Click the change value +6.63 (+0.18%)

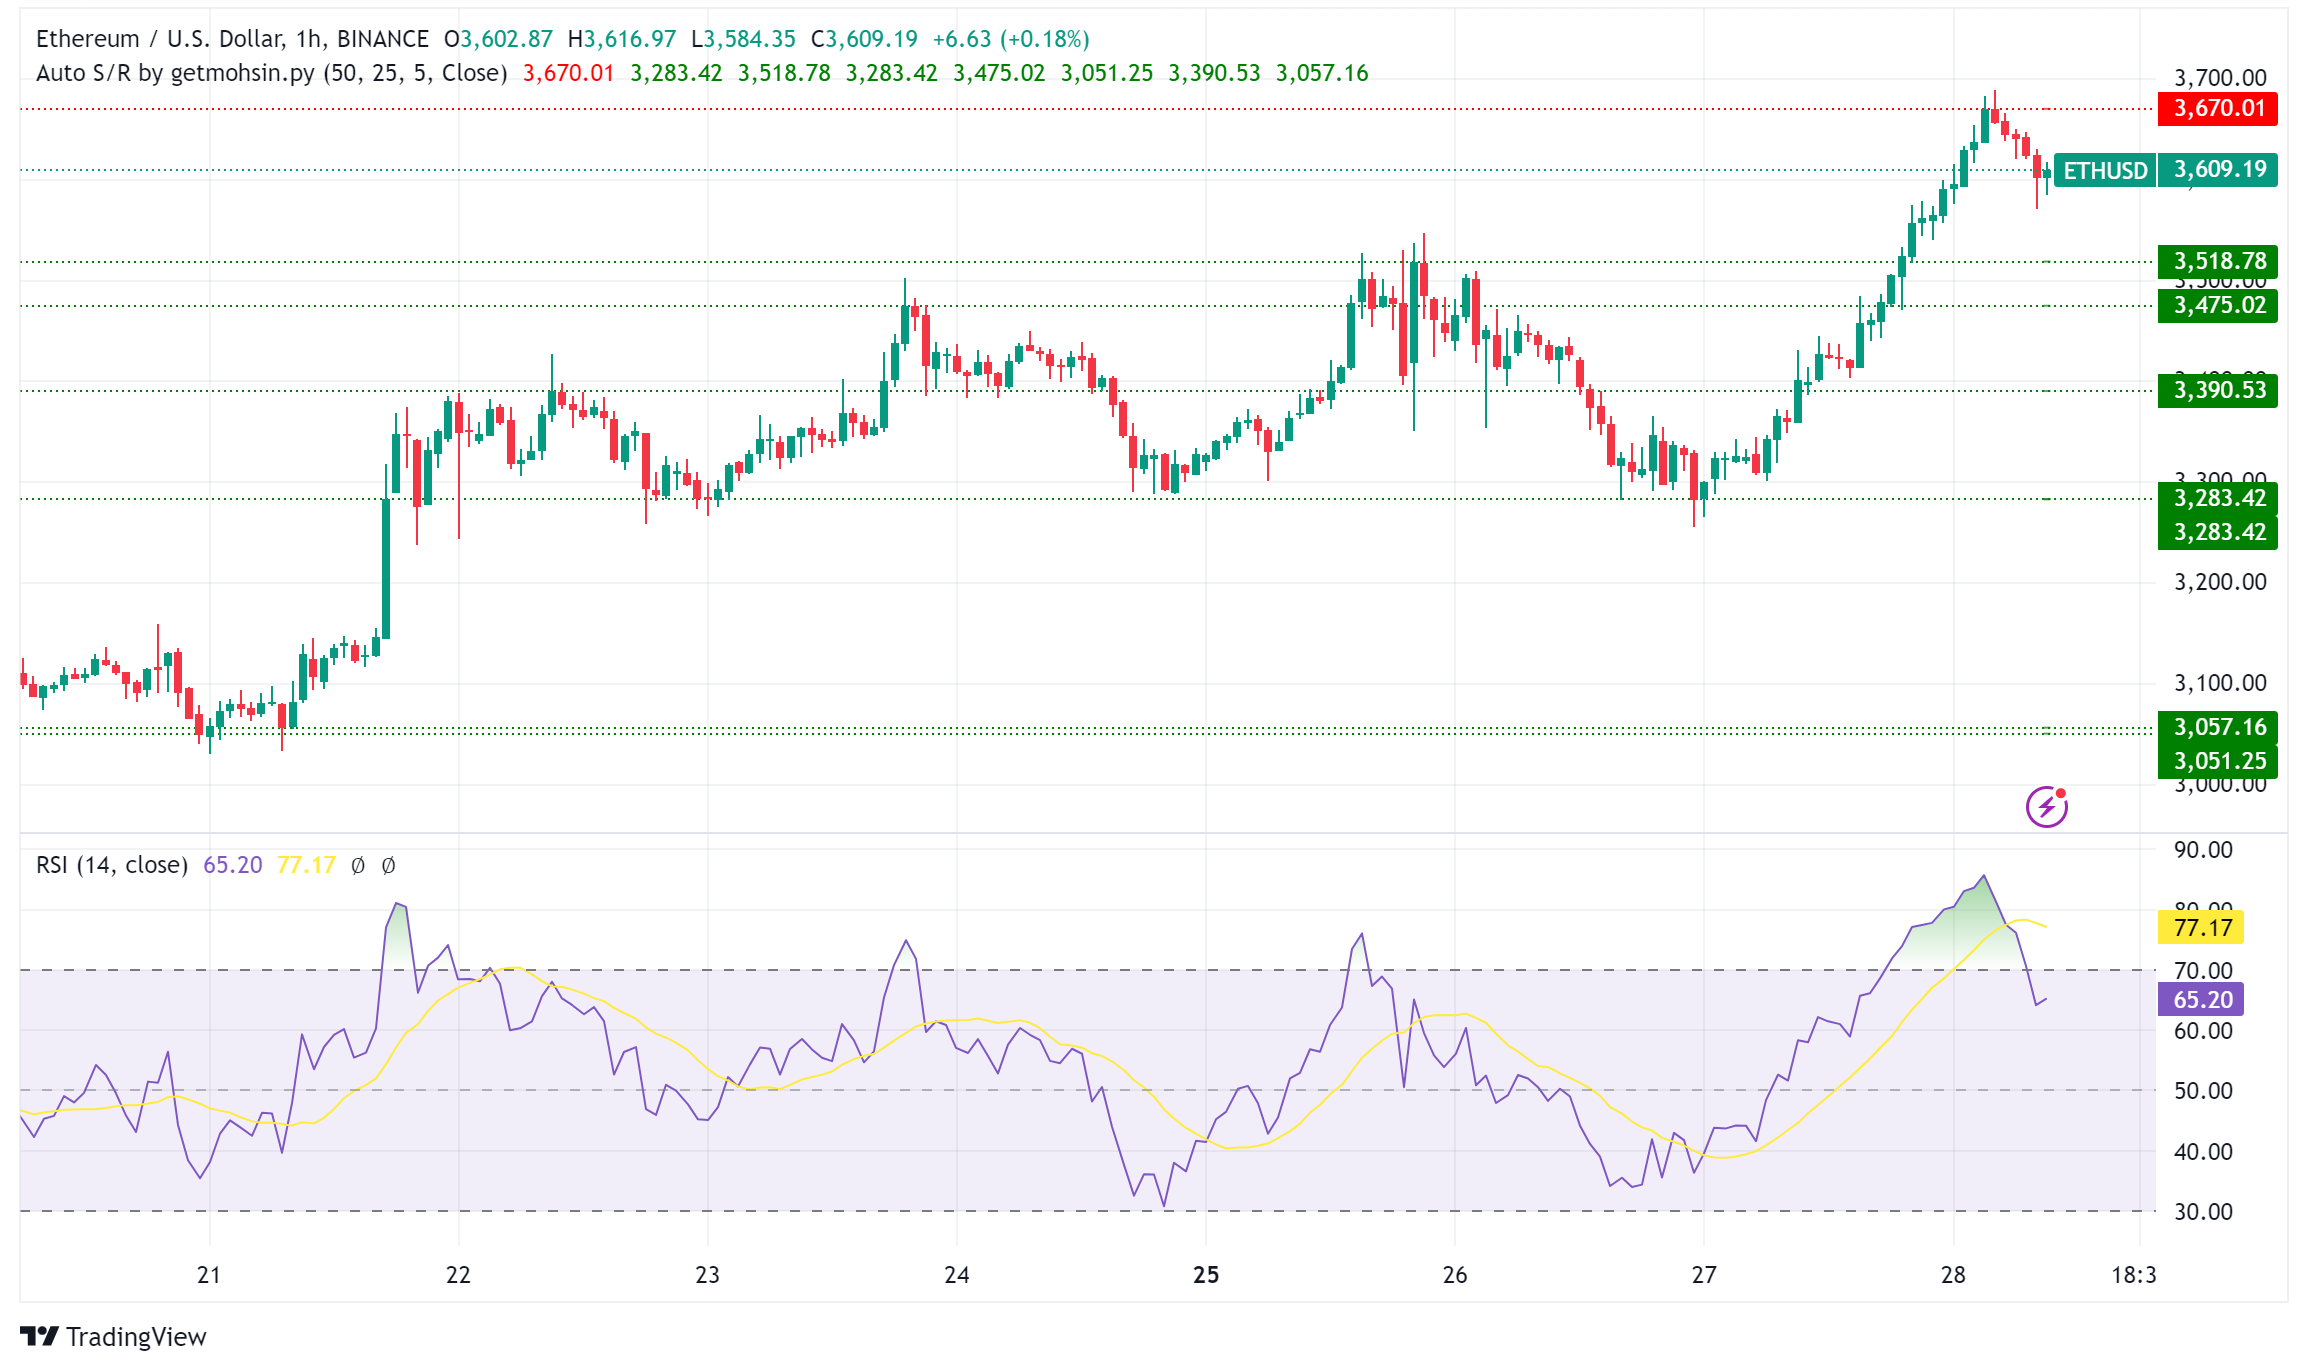pyautogui.click(x=1011, y=39)
